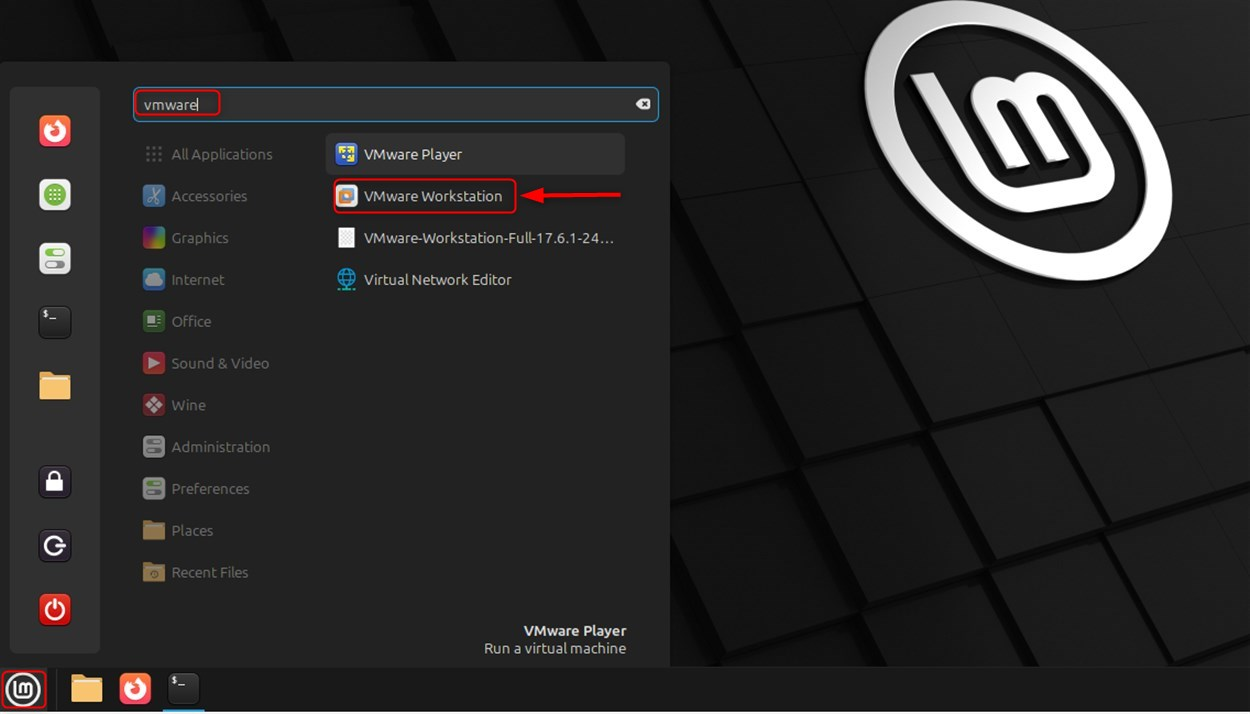Open VMware-Workstation-Full-17.6.1 file result
This screenshot has height=714, width=1250.
475,238
